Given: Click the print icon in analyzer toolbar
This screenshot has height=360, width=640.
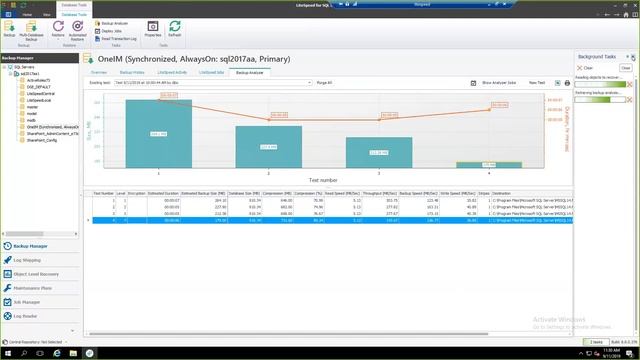Looking at the screenshot, I should pos(567,83).
